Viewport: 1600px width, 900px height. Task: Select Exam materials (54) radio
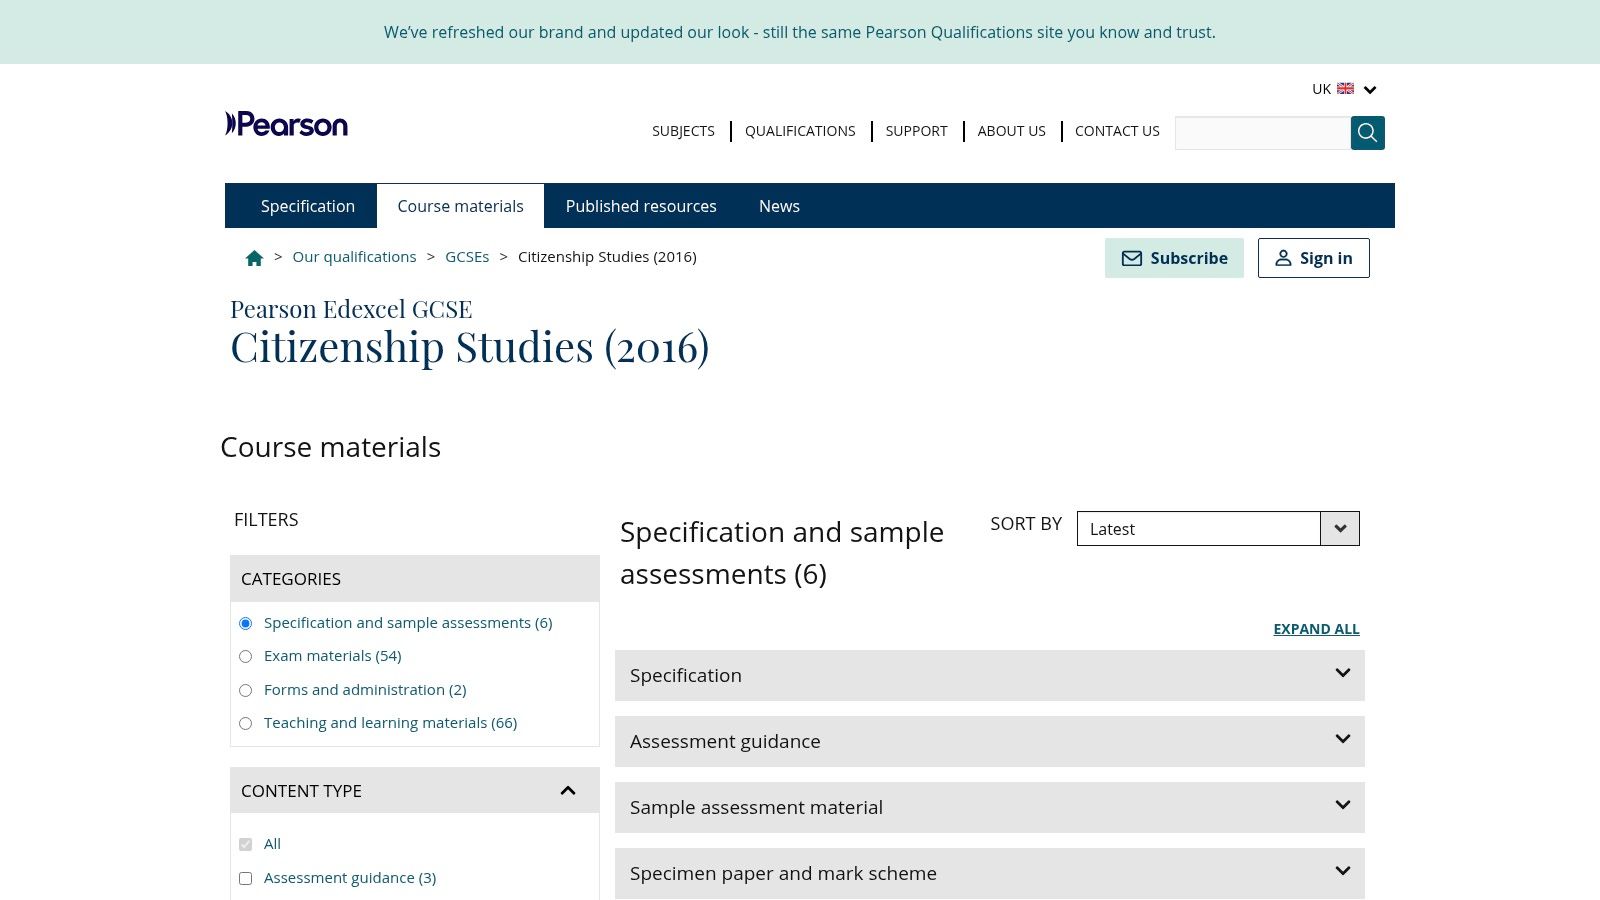246,657
